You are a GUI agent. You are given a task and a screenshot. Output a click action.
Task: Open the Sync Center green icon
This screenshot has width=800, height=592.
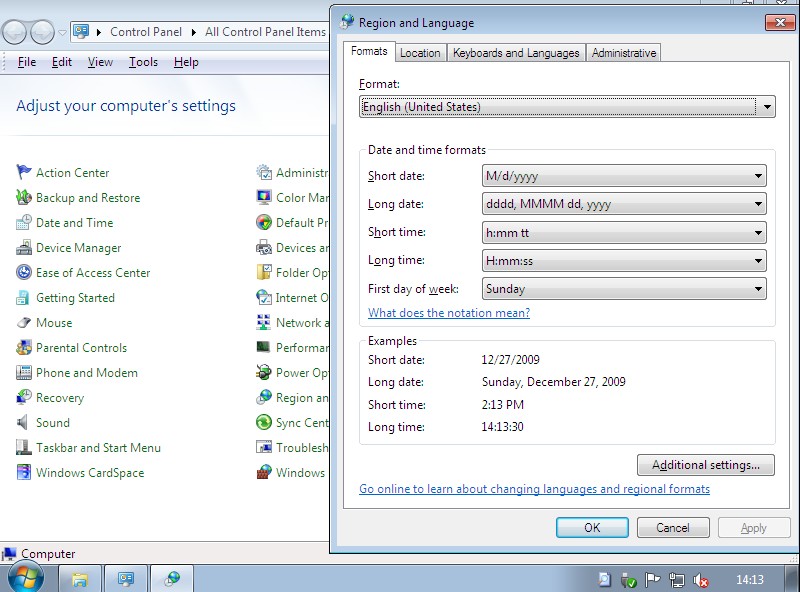[264, 423]
